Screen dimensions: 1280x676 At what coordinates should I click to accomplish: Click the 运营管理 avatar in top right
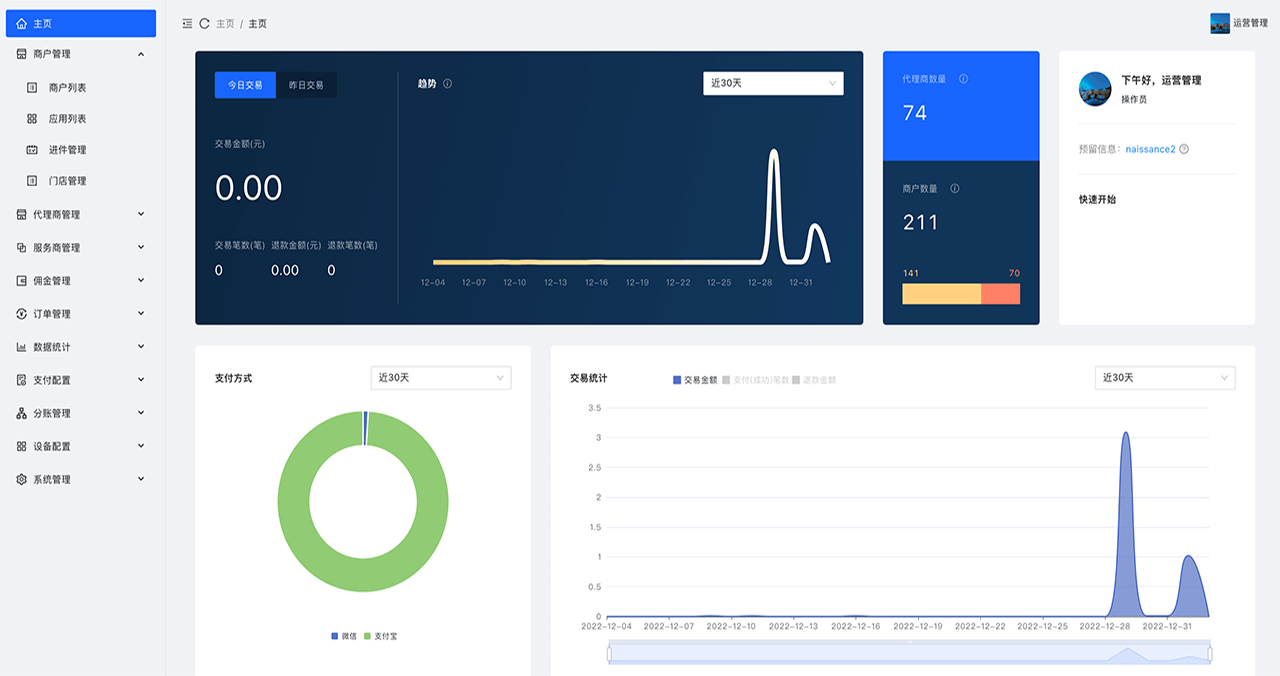(1219, 23)
